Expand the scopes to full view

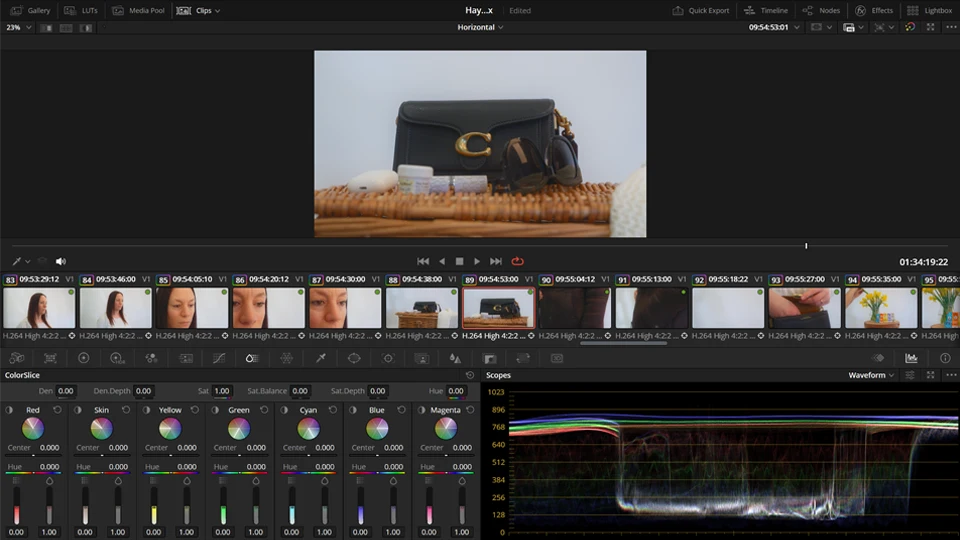(931, 375)
